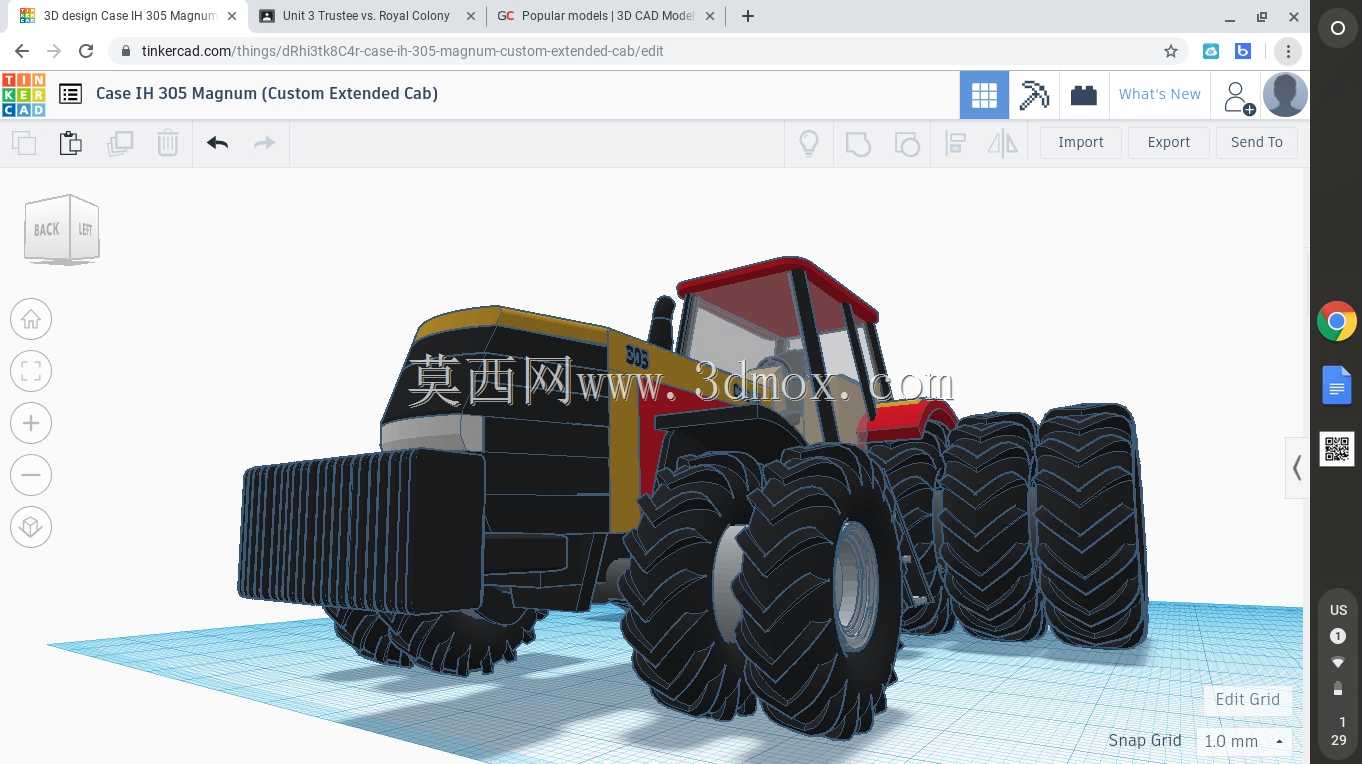1362x764 pixels.
Task: Click the Chrome icon on shelf
Action: point(1337,322)
